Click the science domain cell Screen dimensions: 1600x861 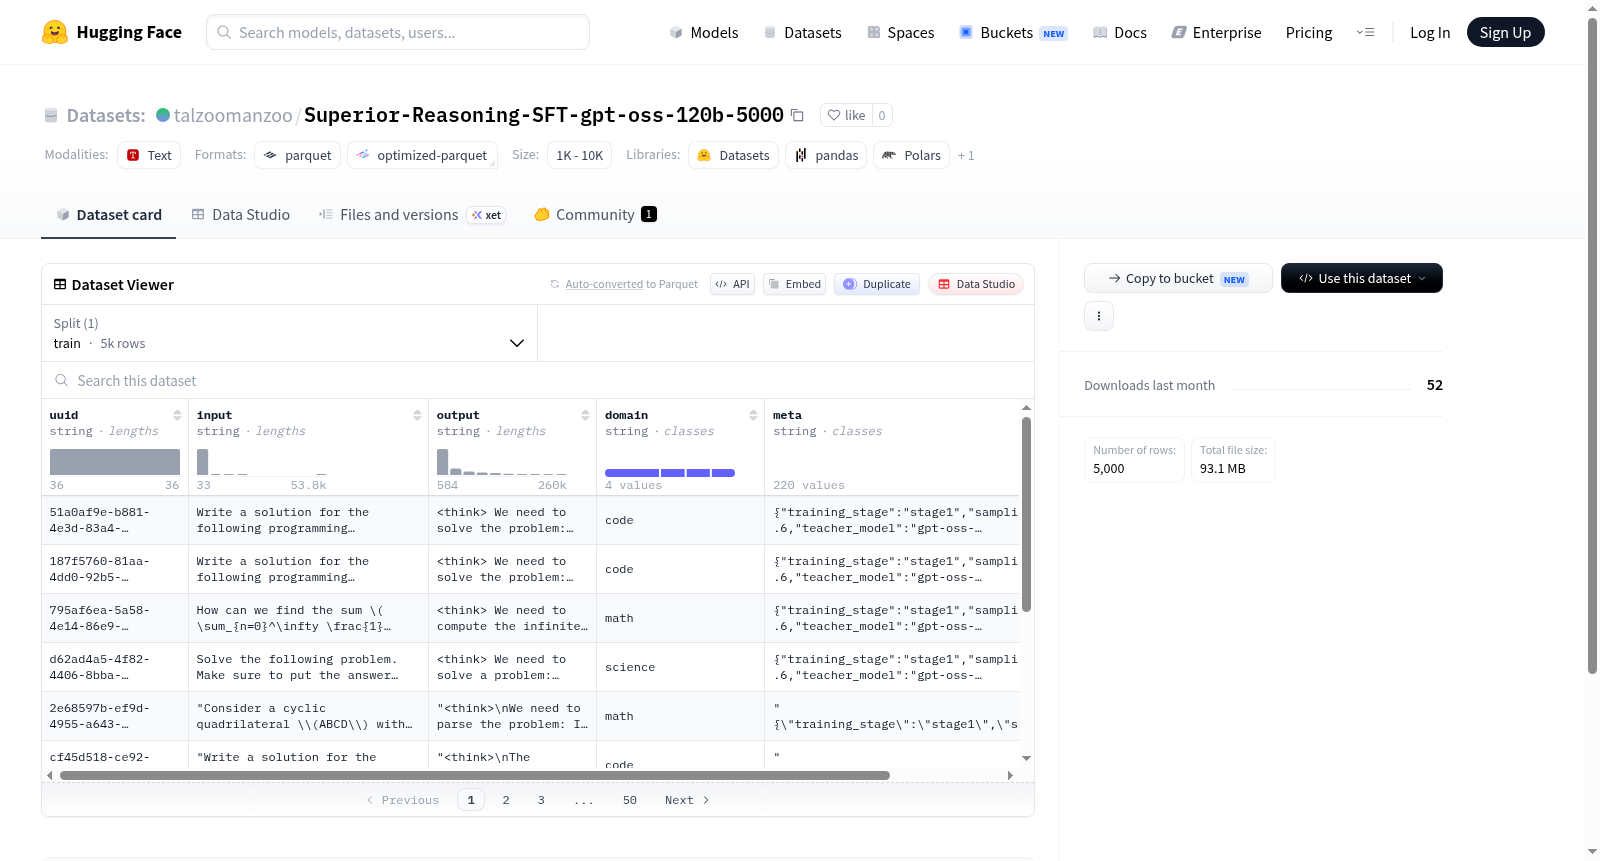680,667
